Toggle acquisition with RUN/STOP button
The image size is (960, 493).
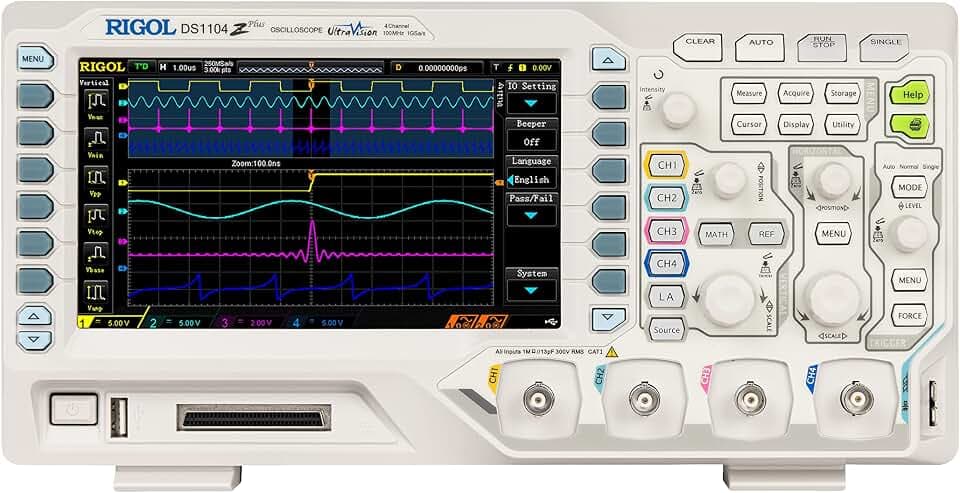(822, 46)
